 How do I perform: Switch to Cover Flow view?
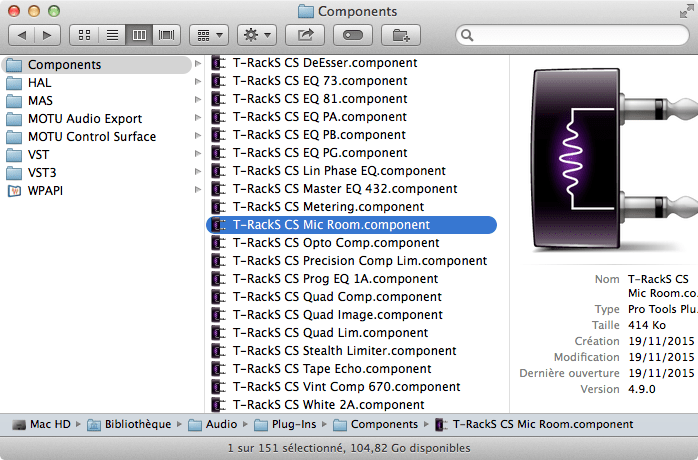[x=165, y=35]
